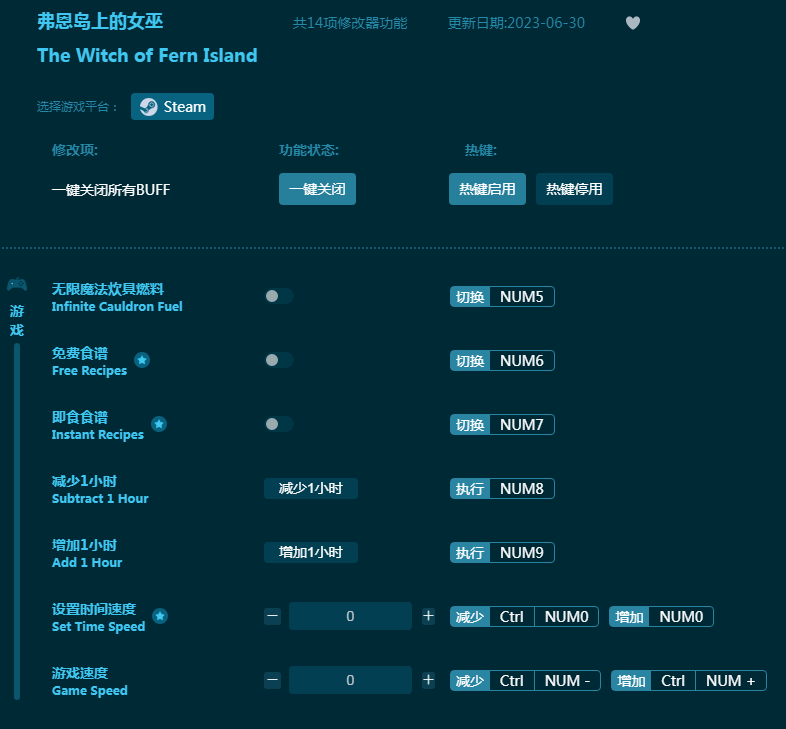Click the star badge next to Free Recipes
The image size is (786, 729).
142,360
